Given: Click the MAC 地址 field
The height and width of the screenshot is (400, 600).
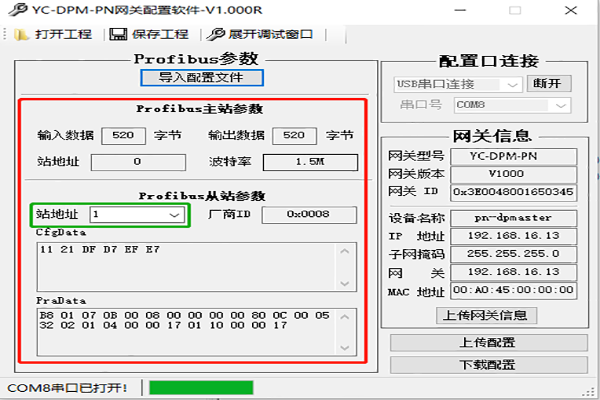Looking at the screenshot, I should point(514,291).
